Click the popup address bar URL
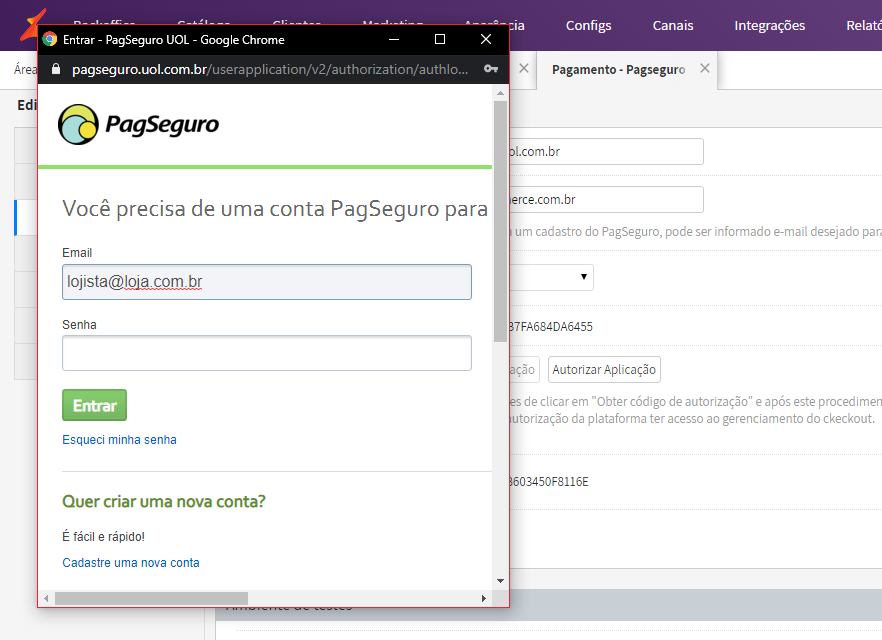This screenshot has height=640, width=882. 270,69
